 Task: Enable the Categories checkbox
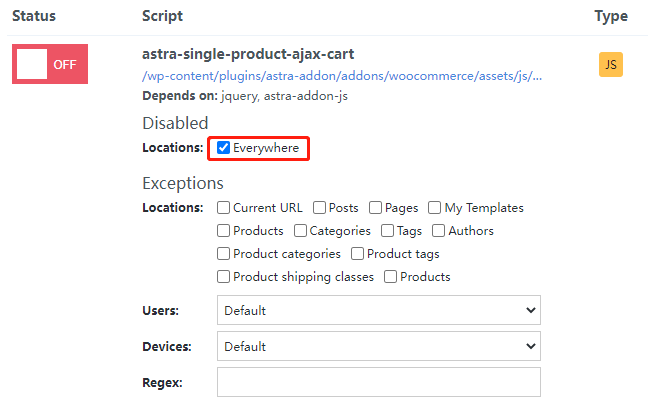[x=301, y=231]
